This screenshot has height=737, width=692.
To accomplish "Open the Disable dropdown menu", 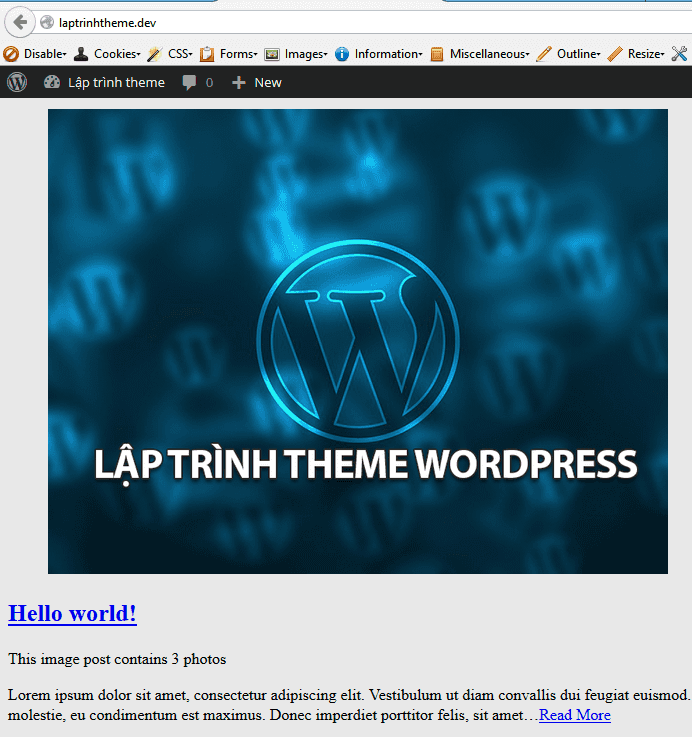I will click(x=45, y=54).
